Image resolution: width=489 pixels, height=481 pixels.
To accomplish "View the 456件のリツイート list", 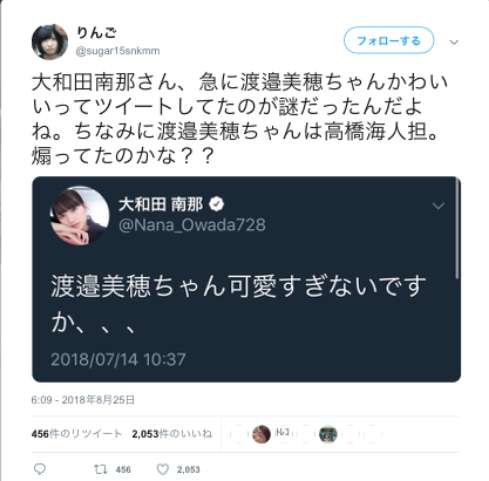I will (x=77, y=434).
